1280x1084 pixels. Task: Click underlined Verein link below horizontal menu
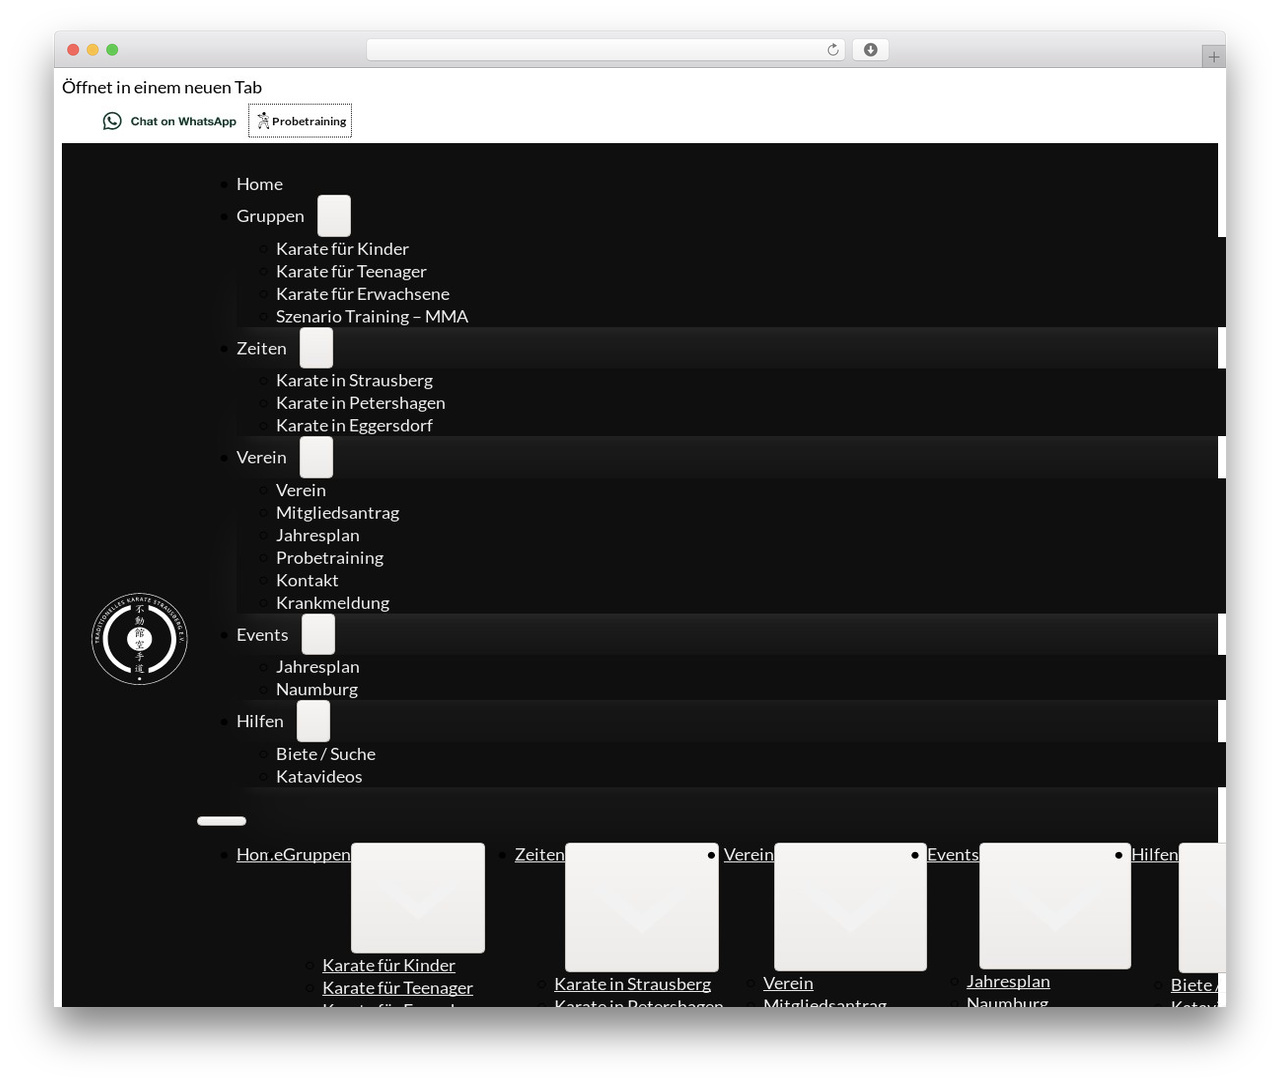[x=788, y=983]
